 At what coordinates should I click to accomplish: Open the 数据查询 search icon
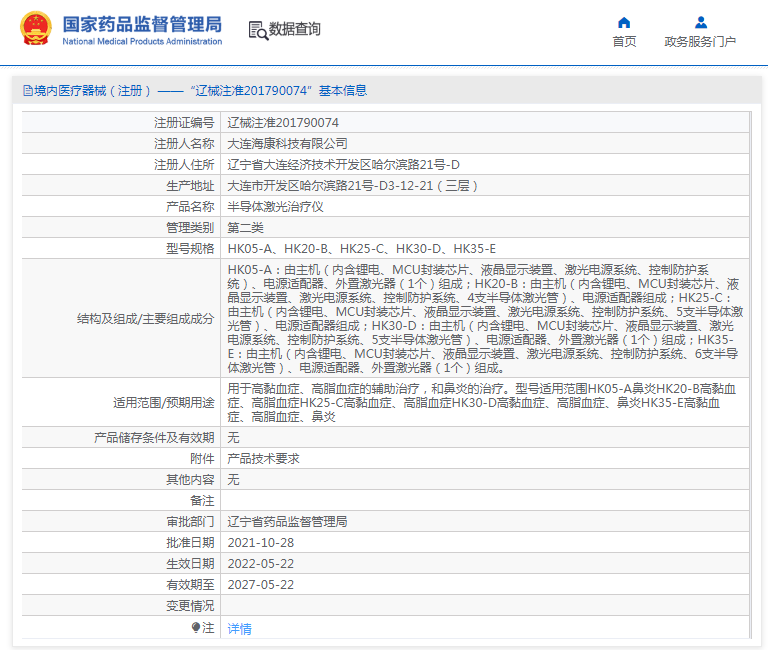(258, 30)
